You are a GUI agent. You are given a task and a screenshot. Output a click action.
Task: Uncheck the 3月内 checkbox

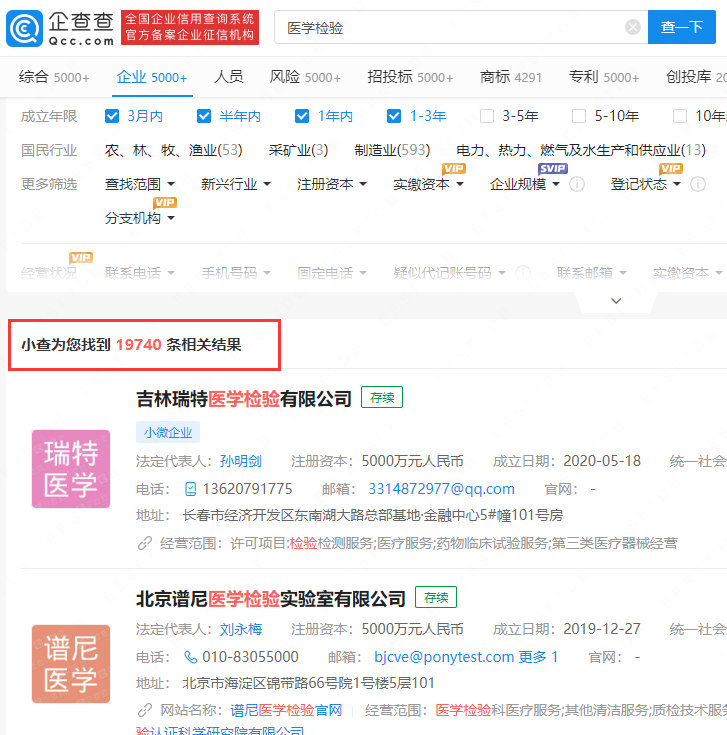click(x=112, y=116)
